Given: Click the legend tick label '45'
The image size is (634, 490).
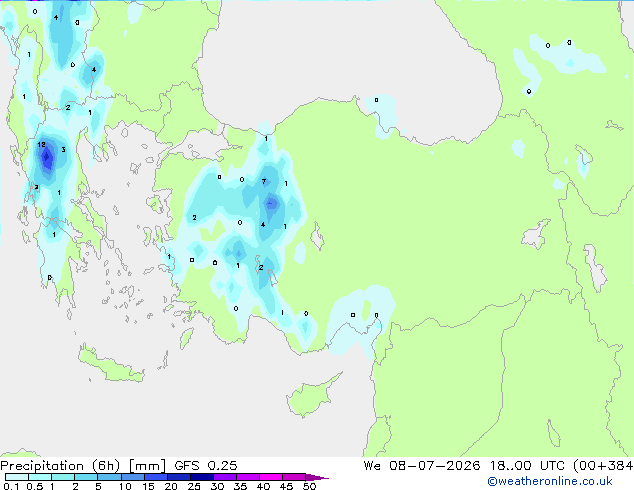Looking at the screenshot, I should [286, 486].
